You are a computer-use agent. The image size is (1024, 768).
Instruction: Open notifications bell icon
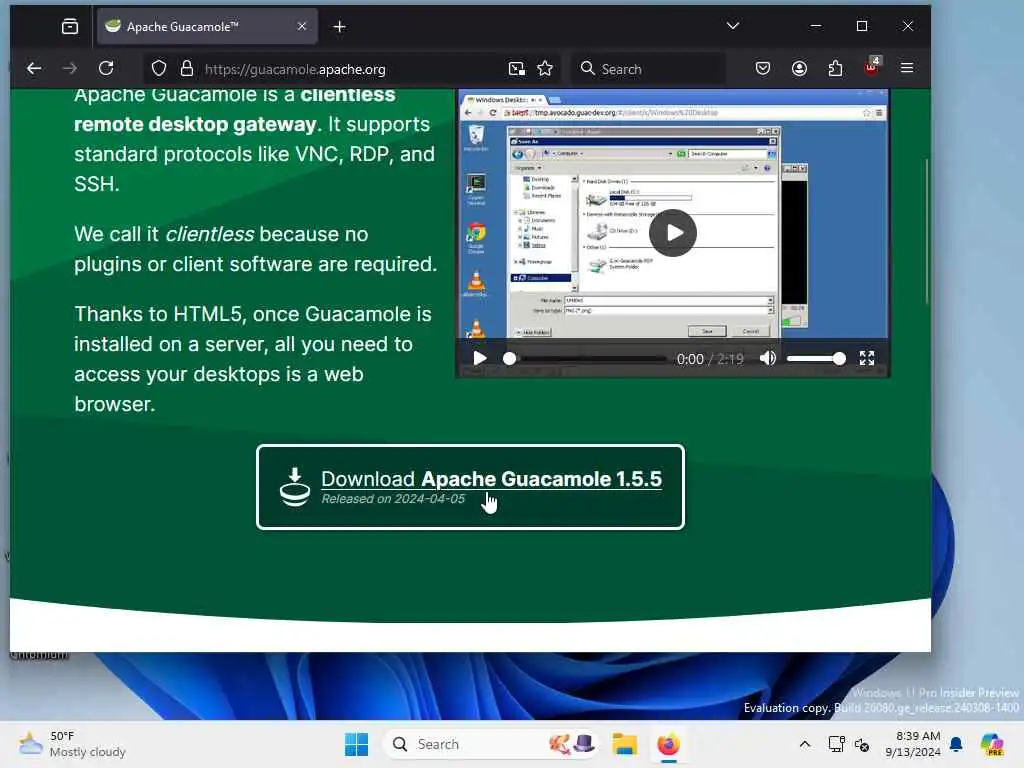956,744
